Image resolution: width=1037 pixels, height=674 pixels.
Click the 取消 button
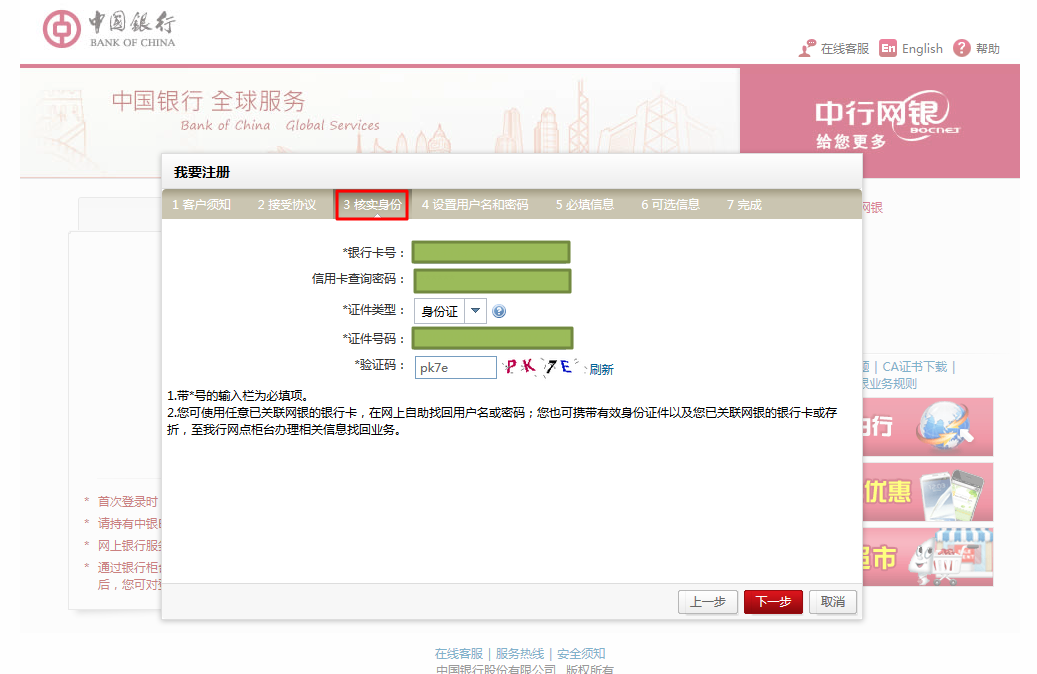(833, 602)
